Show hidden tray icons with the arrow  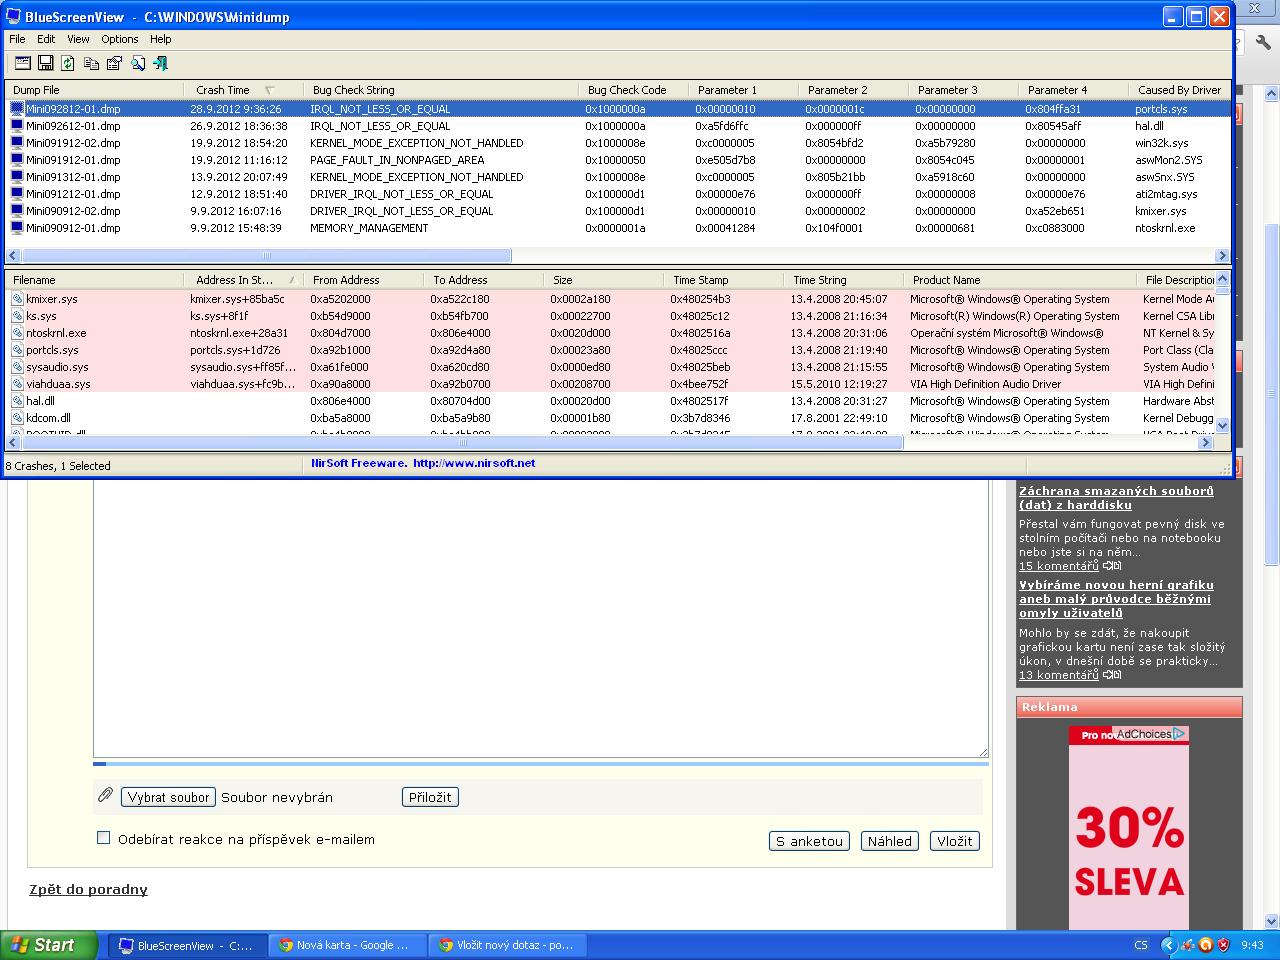(x=1167, y=945)
